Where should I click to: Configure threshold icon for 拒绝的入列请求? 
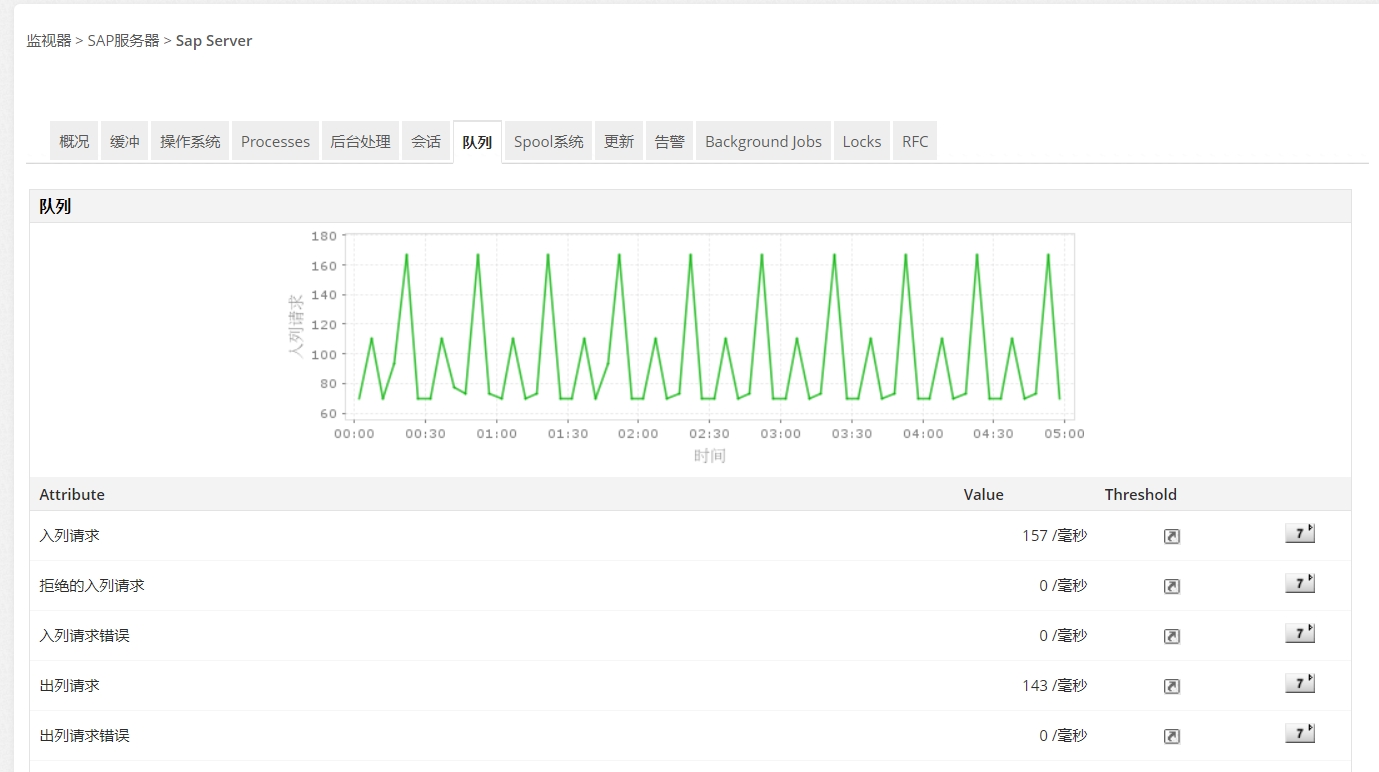[x=1171, y=586]
